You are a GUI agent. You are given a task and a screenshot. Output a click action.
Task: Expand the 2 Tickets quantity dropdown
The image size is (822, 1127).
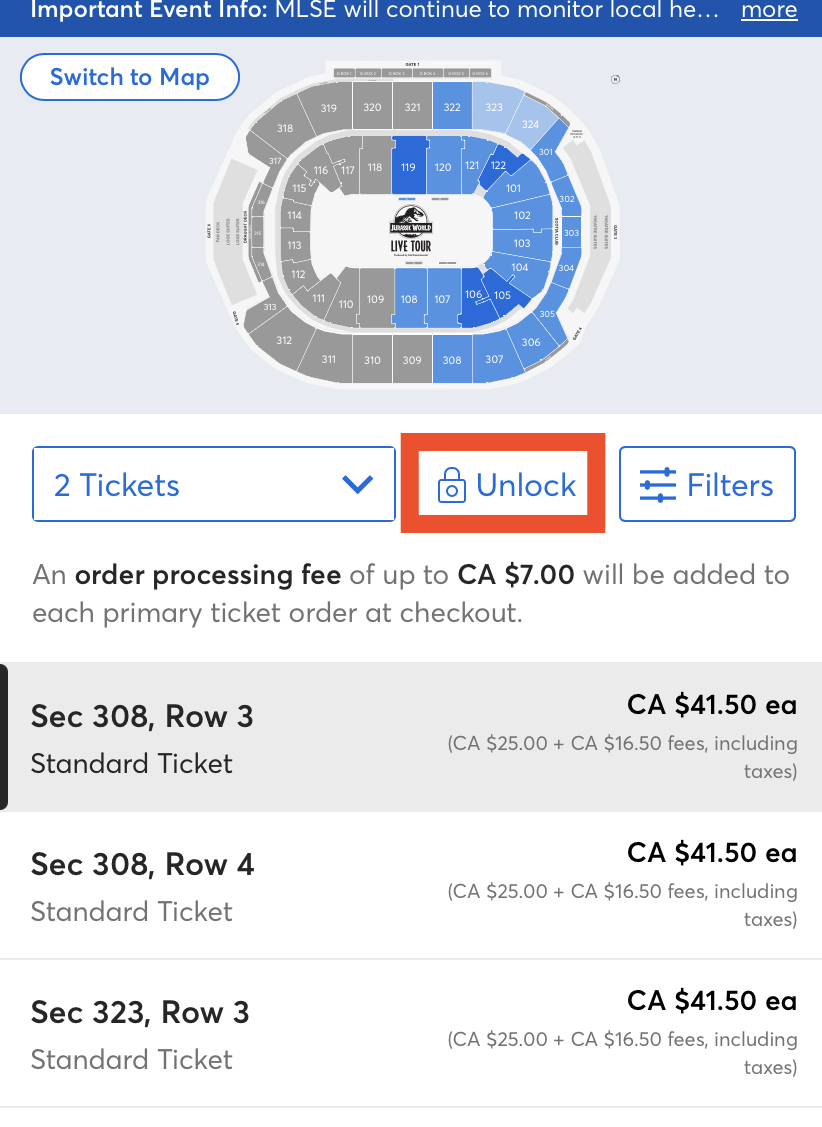coord(213,484)
